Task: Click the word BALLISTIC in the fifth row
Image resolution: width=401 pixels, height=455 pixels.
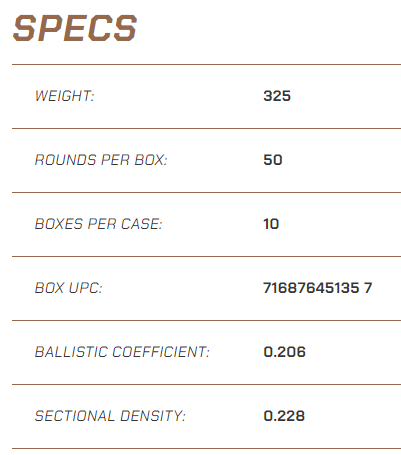Action: click(71, 352)
